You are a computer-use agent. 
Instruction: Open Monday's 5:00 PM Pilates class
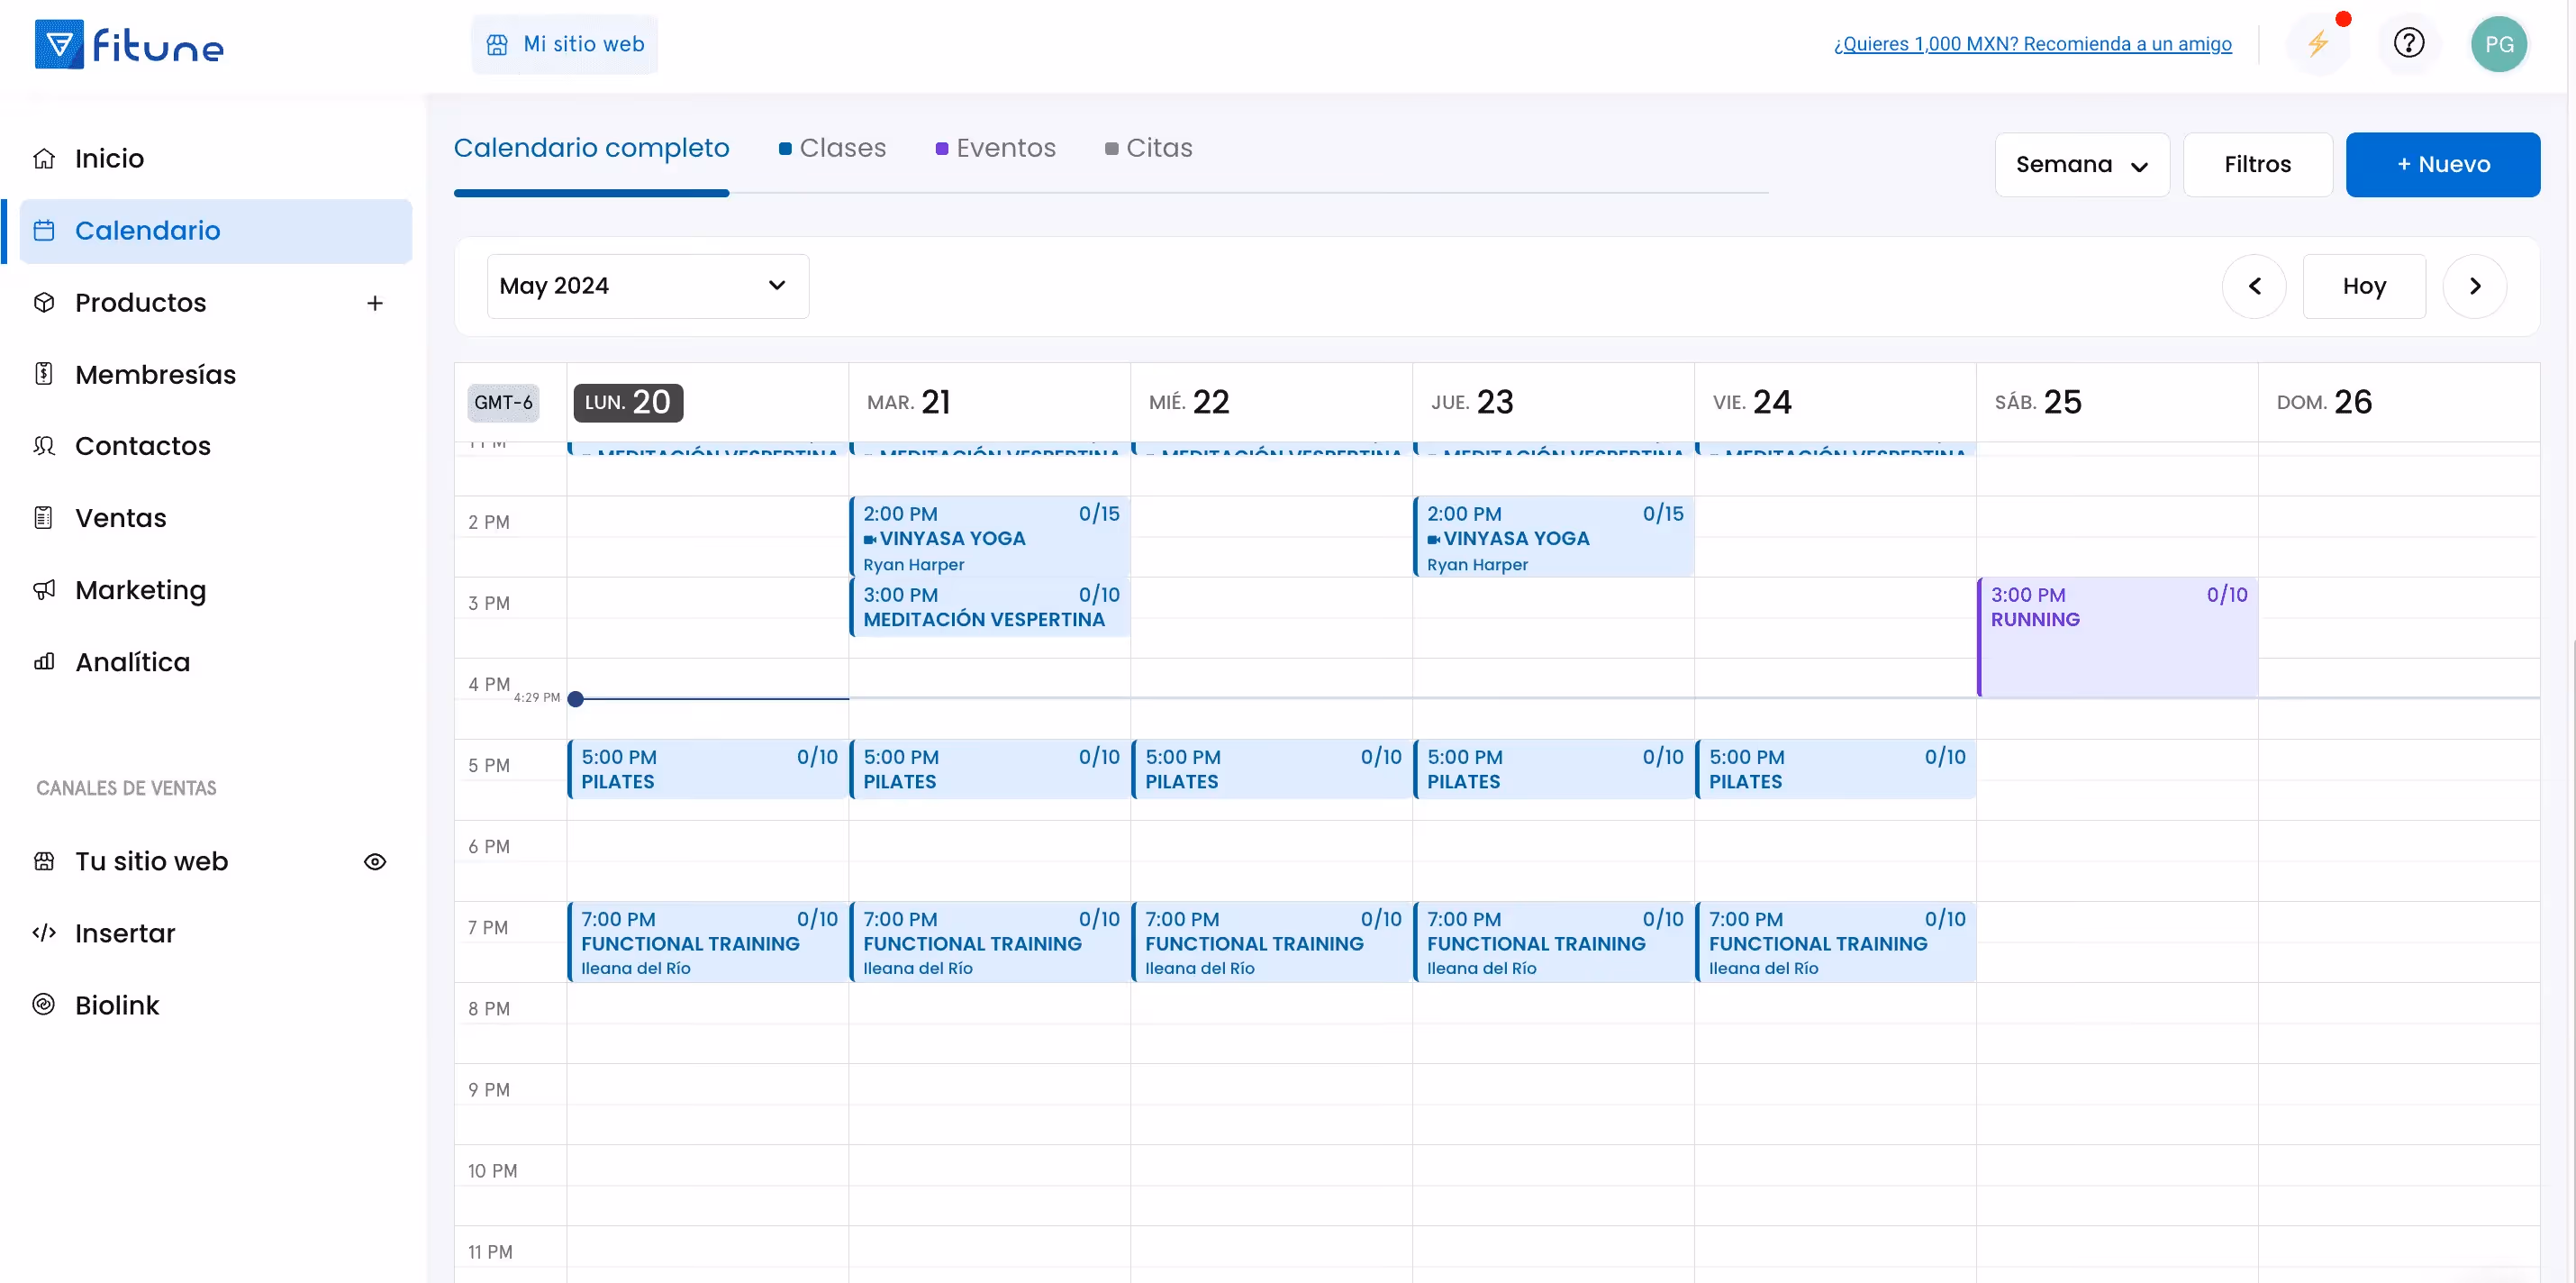coord(708,769)
